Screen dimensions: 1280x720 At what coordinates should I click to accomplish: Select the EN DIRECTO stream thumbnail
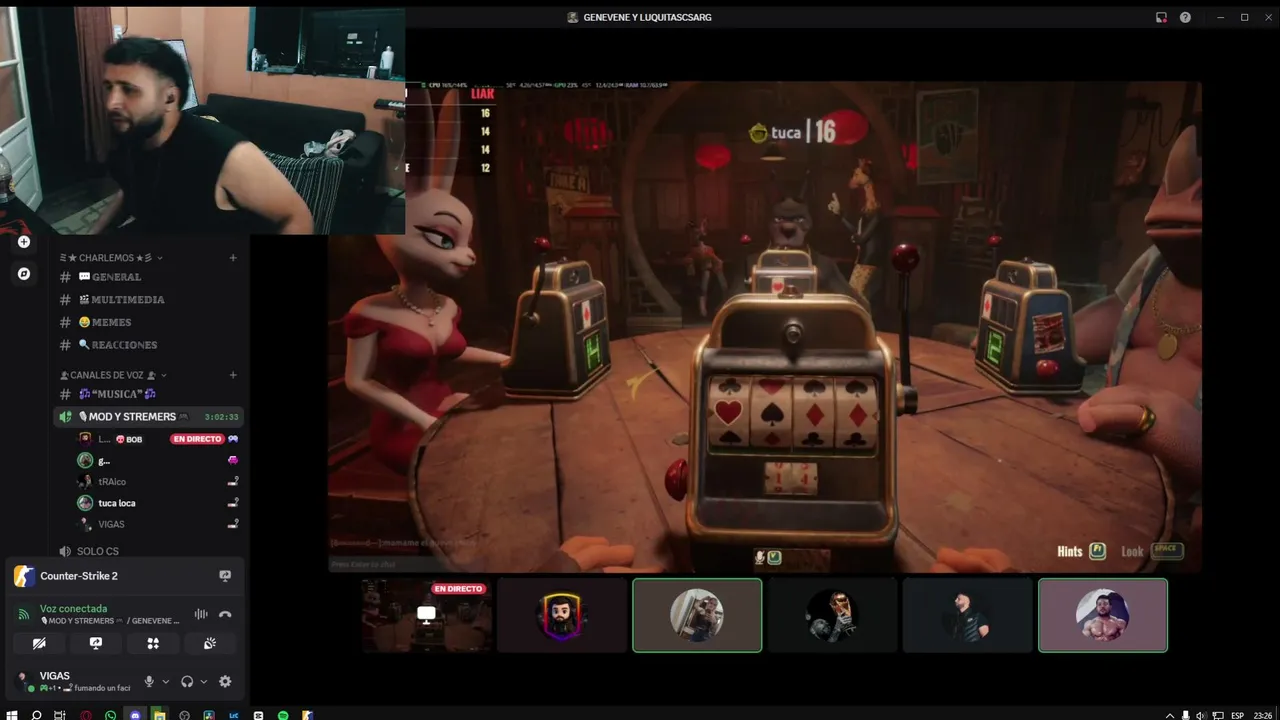coord(427,615)
